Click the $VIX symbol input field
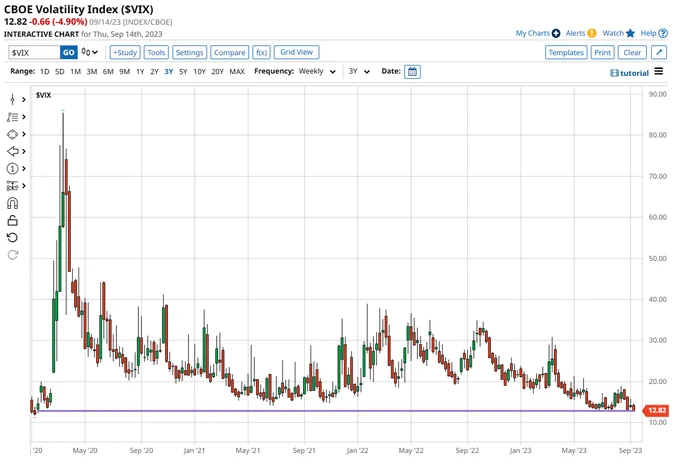The height and width of the screenshot is (469, 680). pyautogui.click(x=34, y=52)
